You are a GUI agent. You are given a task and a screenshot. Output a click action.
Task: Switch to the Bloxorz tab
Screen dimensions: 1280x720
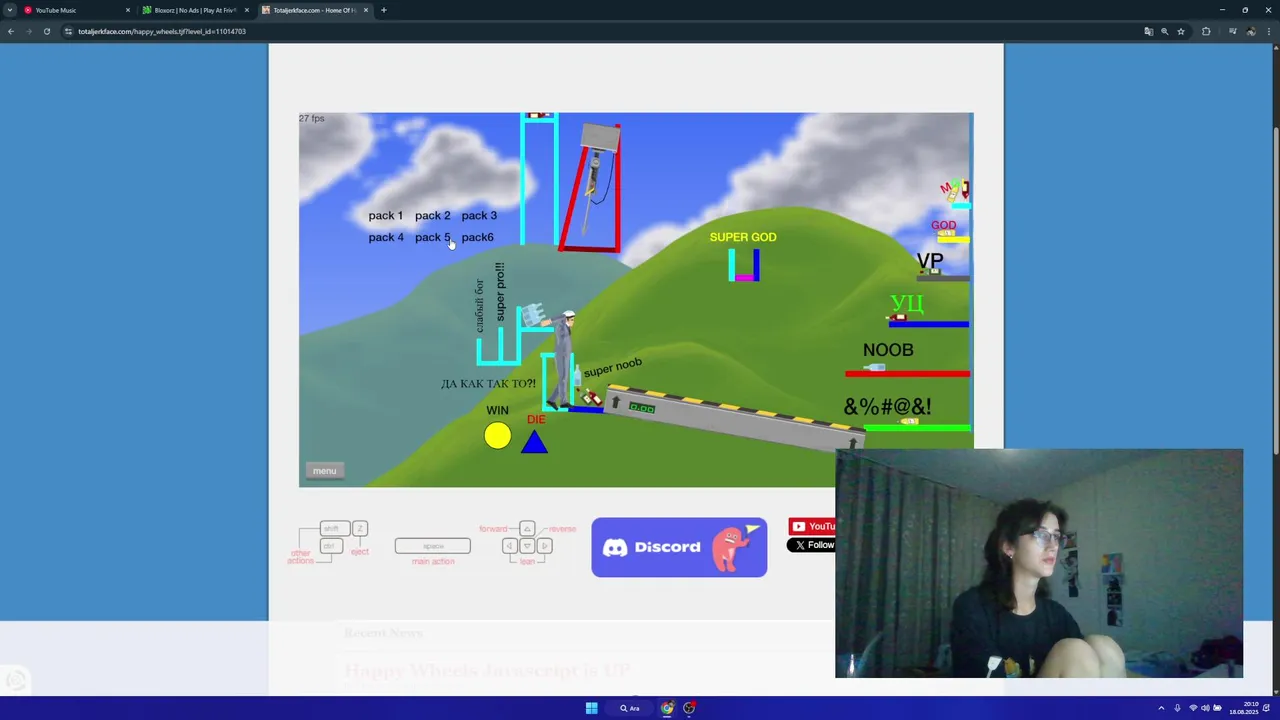[195, 10]
